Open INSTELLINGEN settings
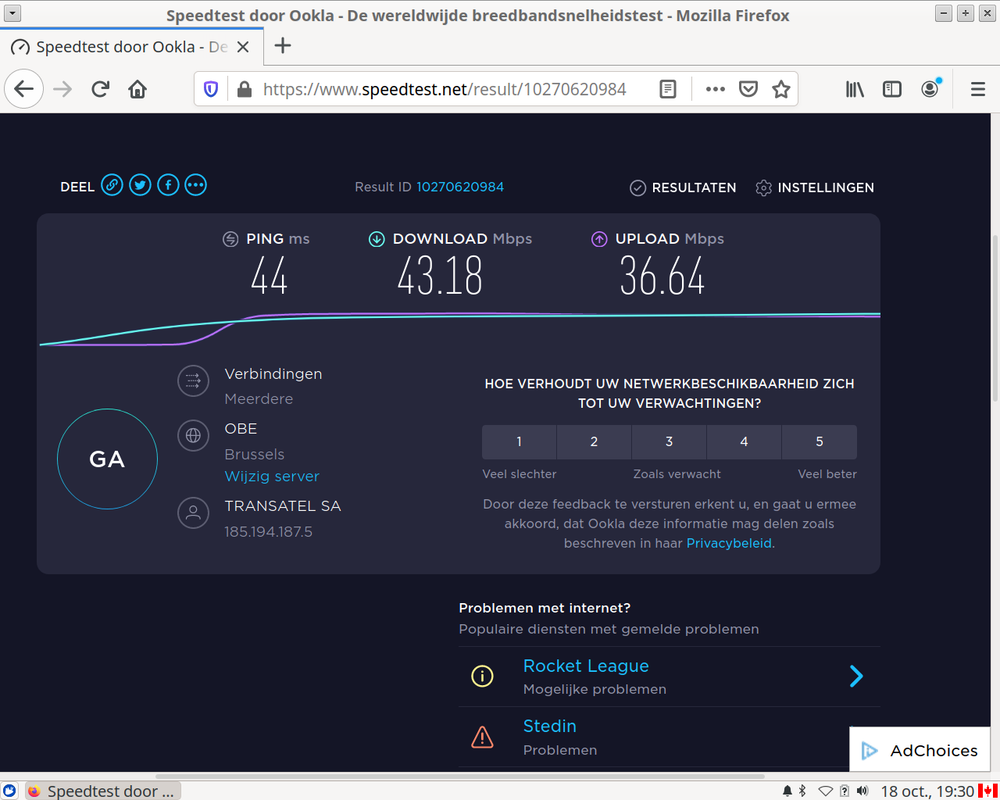This screenshot has width=1000, height=800. tap(814, 188)
